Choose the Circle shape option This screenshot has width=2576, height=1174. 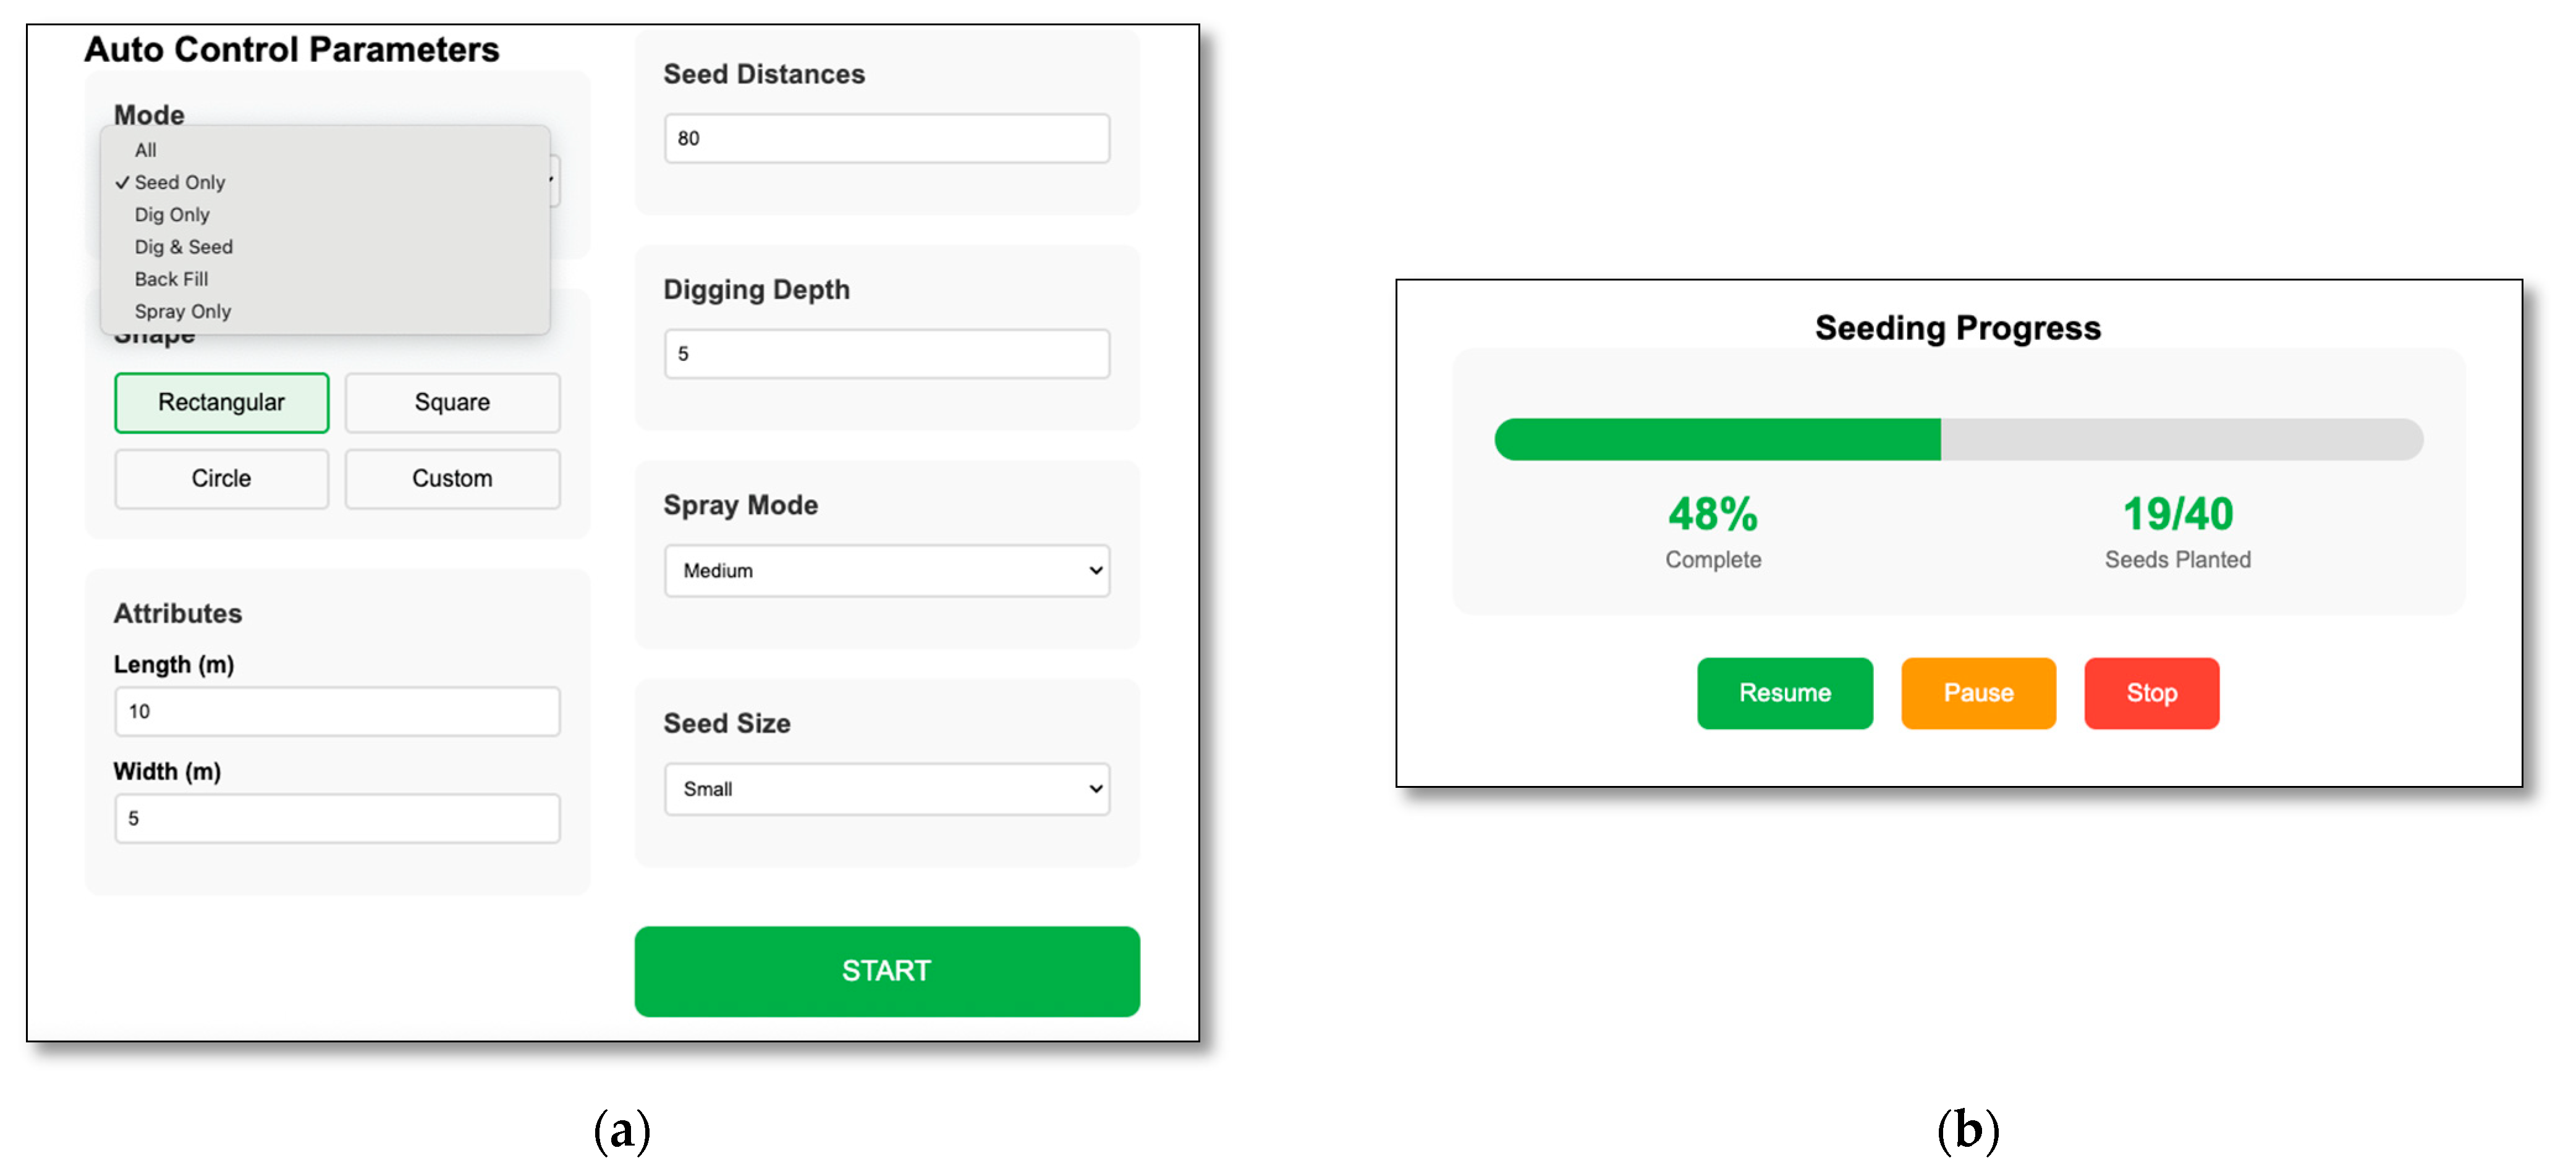tap(221, 478)
